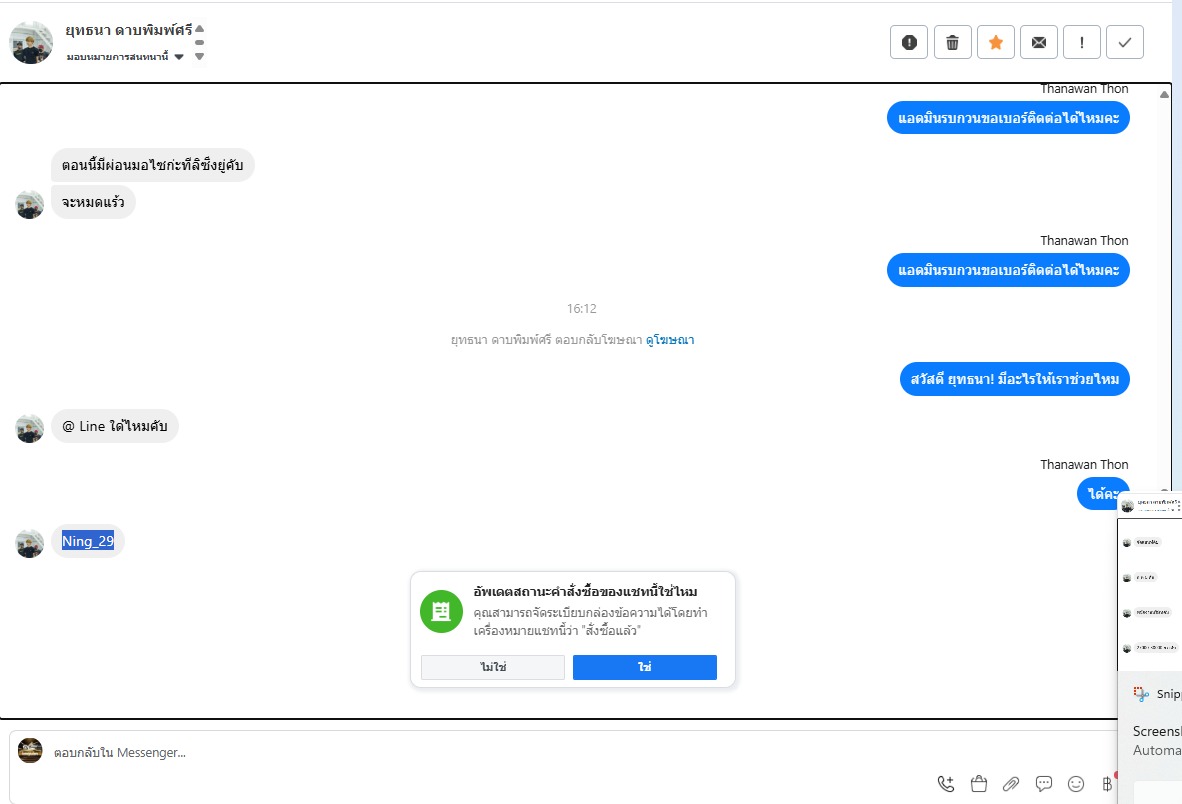Toggle the star follow-up icon
The image size is (1182, 804).
point(996,42)
